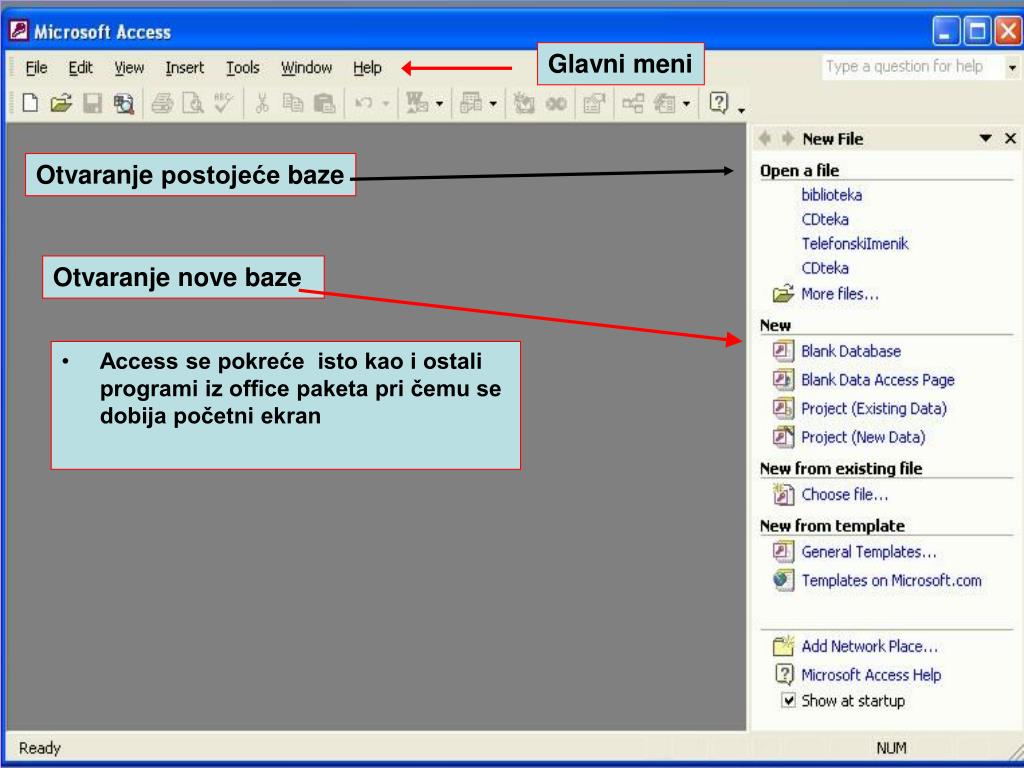Open the Undo history dropdown arrow
The width and height of the screenshot is (1024, 768).
coord(385,103)
